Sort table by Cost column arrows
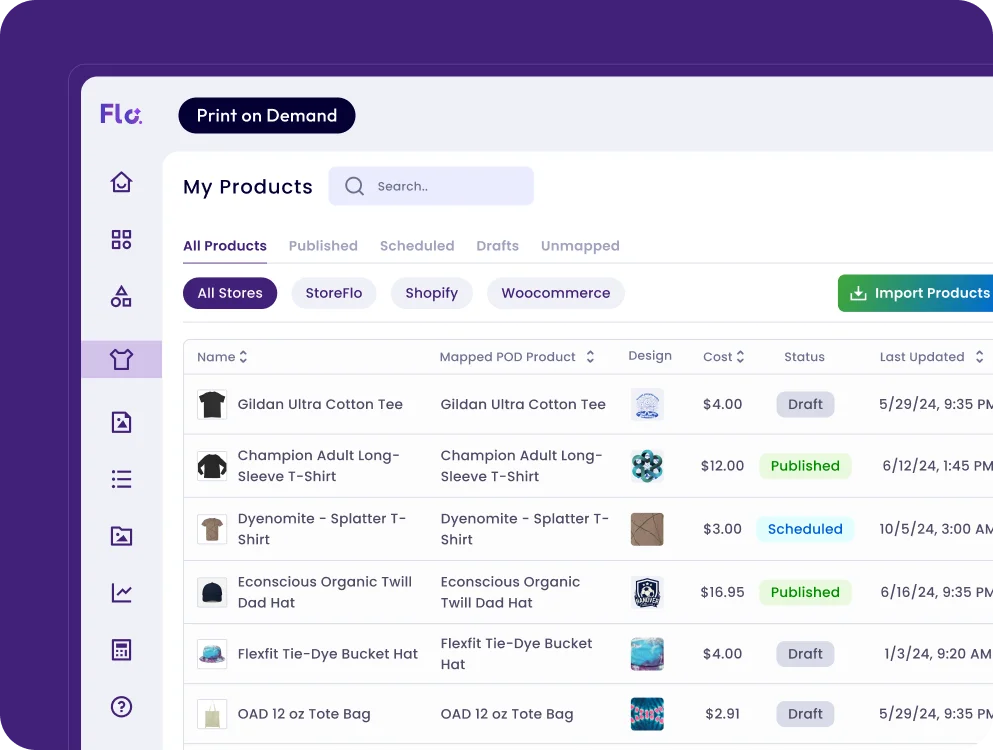The image size is (993, 750). [740, 357]
